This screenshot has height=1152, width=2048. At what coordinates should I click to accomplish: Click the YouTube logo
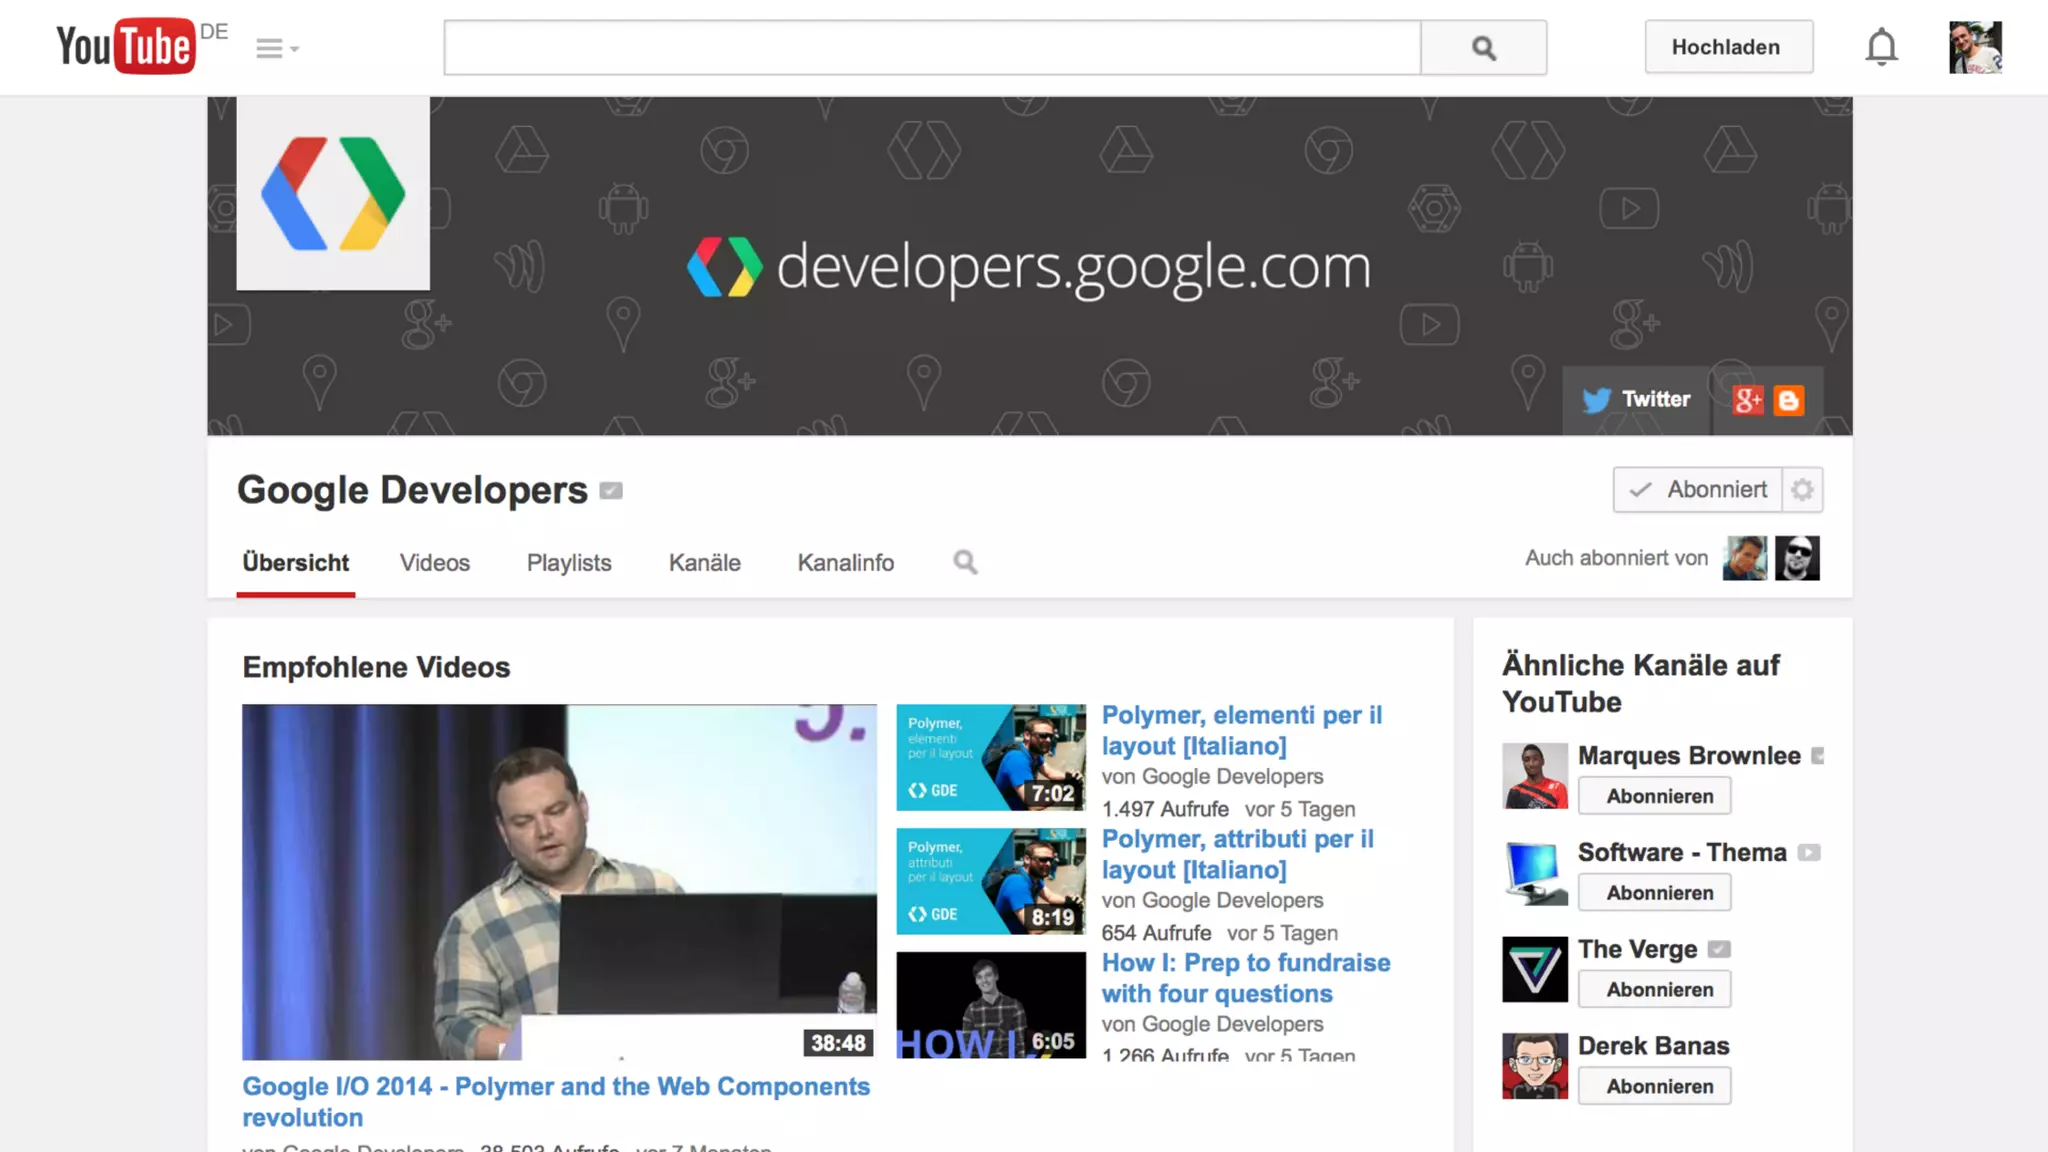tap(125, 46)
